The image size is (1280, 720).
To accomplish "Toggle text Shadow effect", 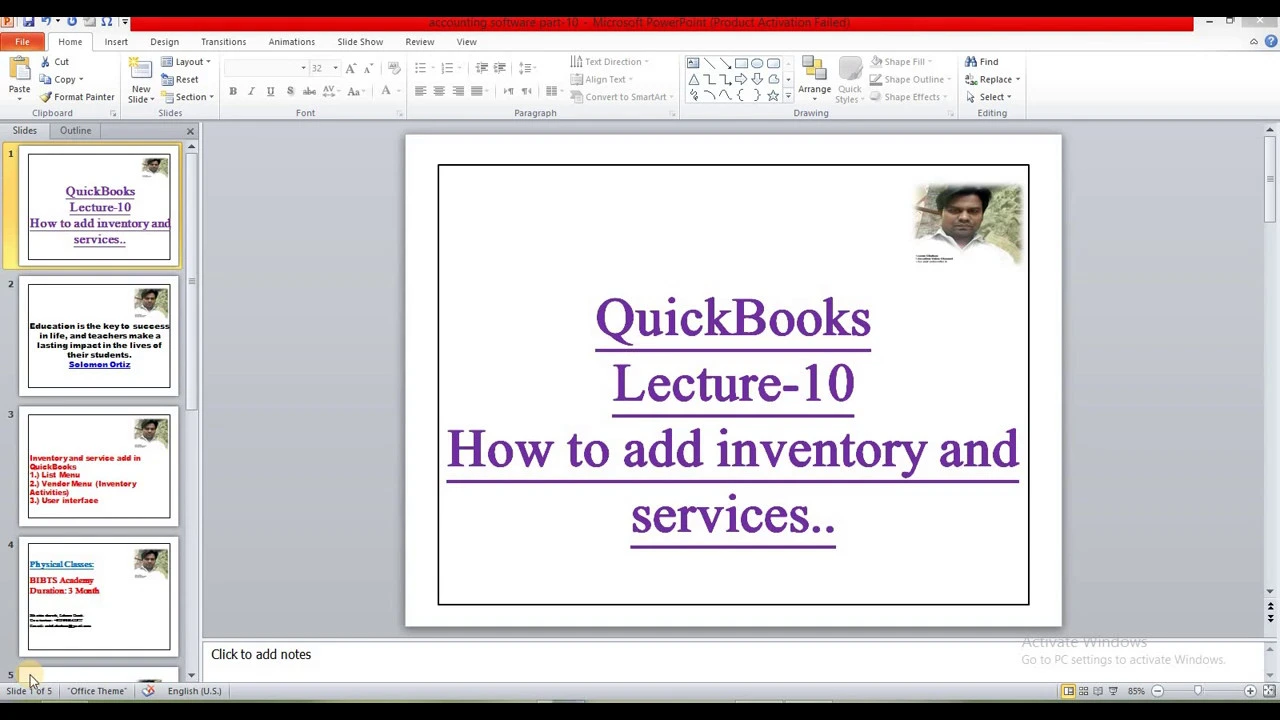I will coord(290,91).
